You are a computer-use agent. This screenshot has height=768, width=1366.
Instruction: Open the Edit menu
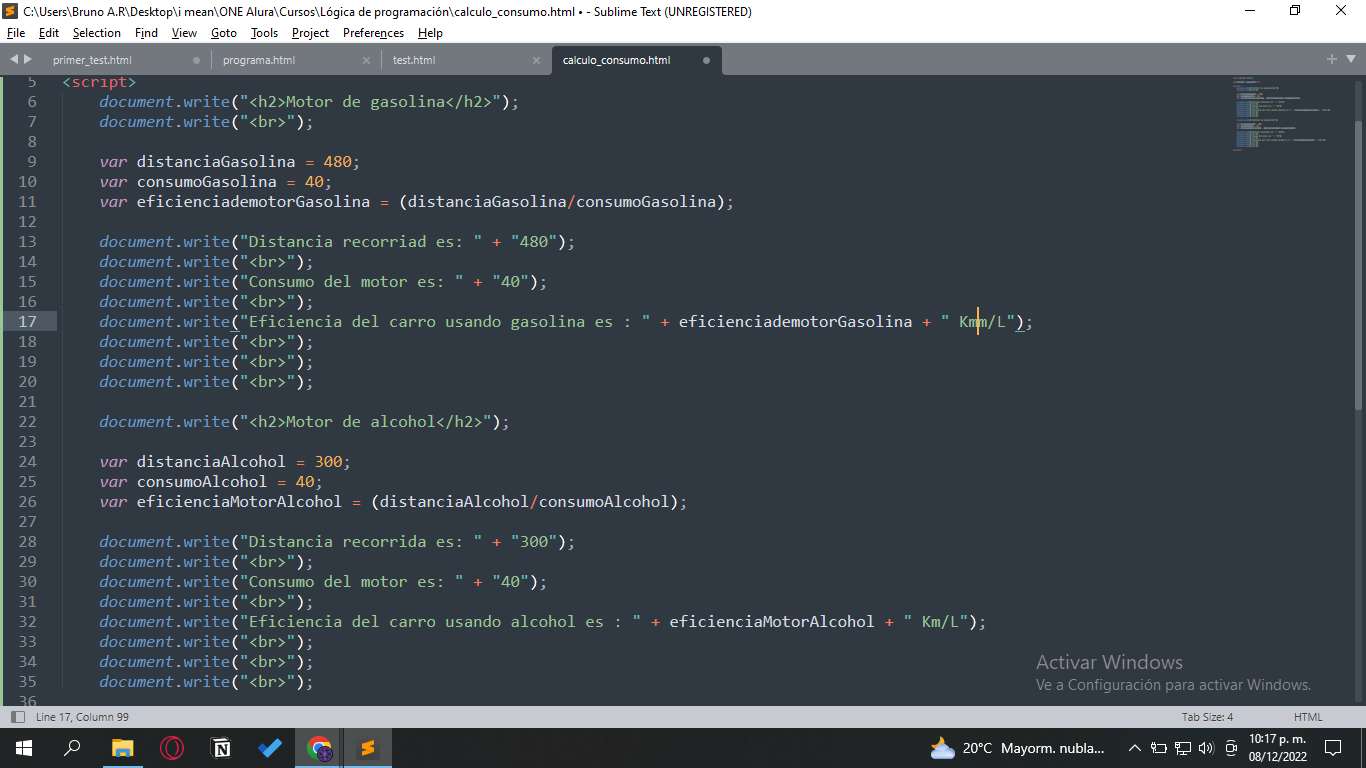coord(49,33)
